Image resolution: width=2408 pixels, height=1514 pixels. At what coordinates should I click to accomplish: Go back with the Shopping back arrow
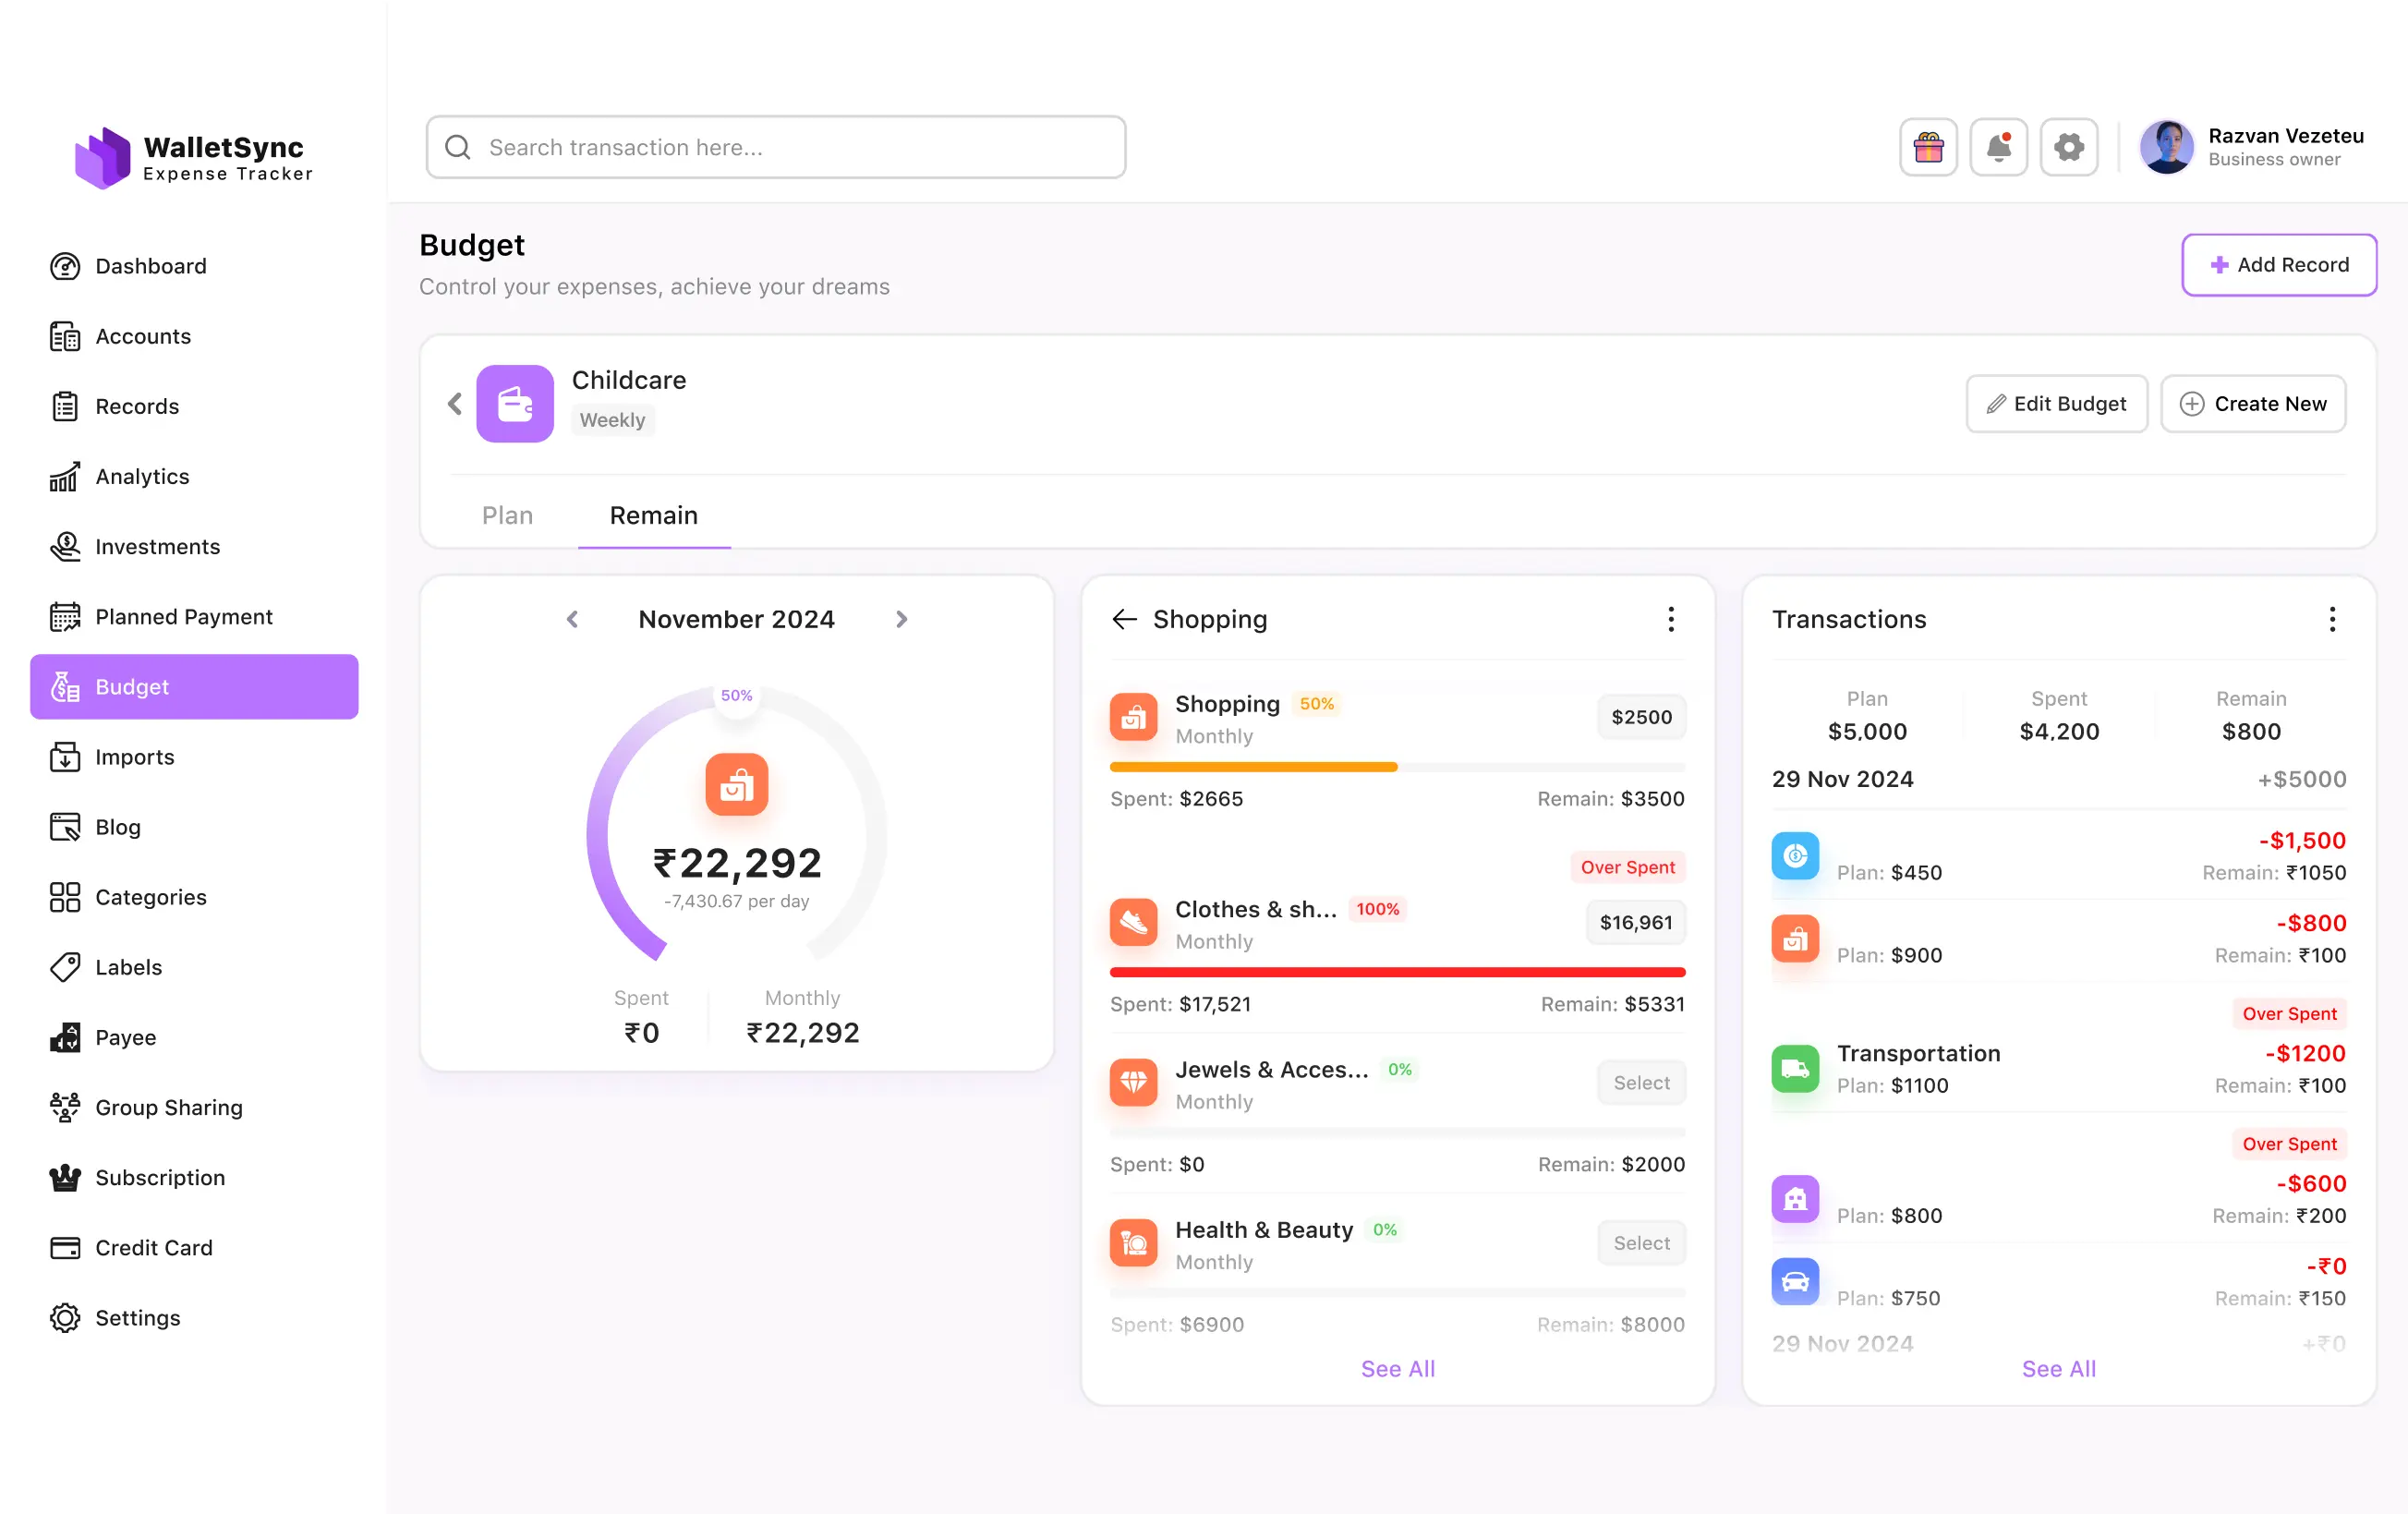point(1124,619)
